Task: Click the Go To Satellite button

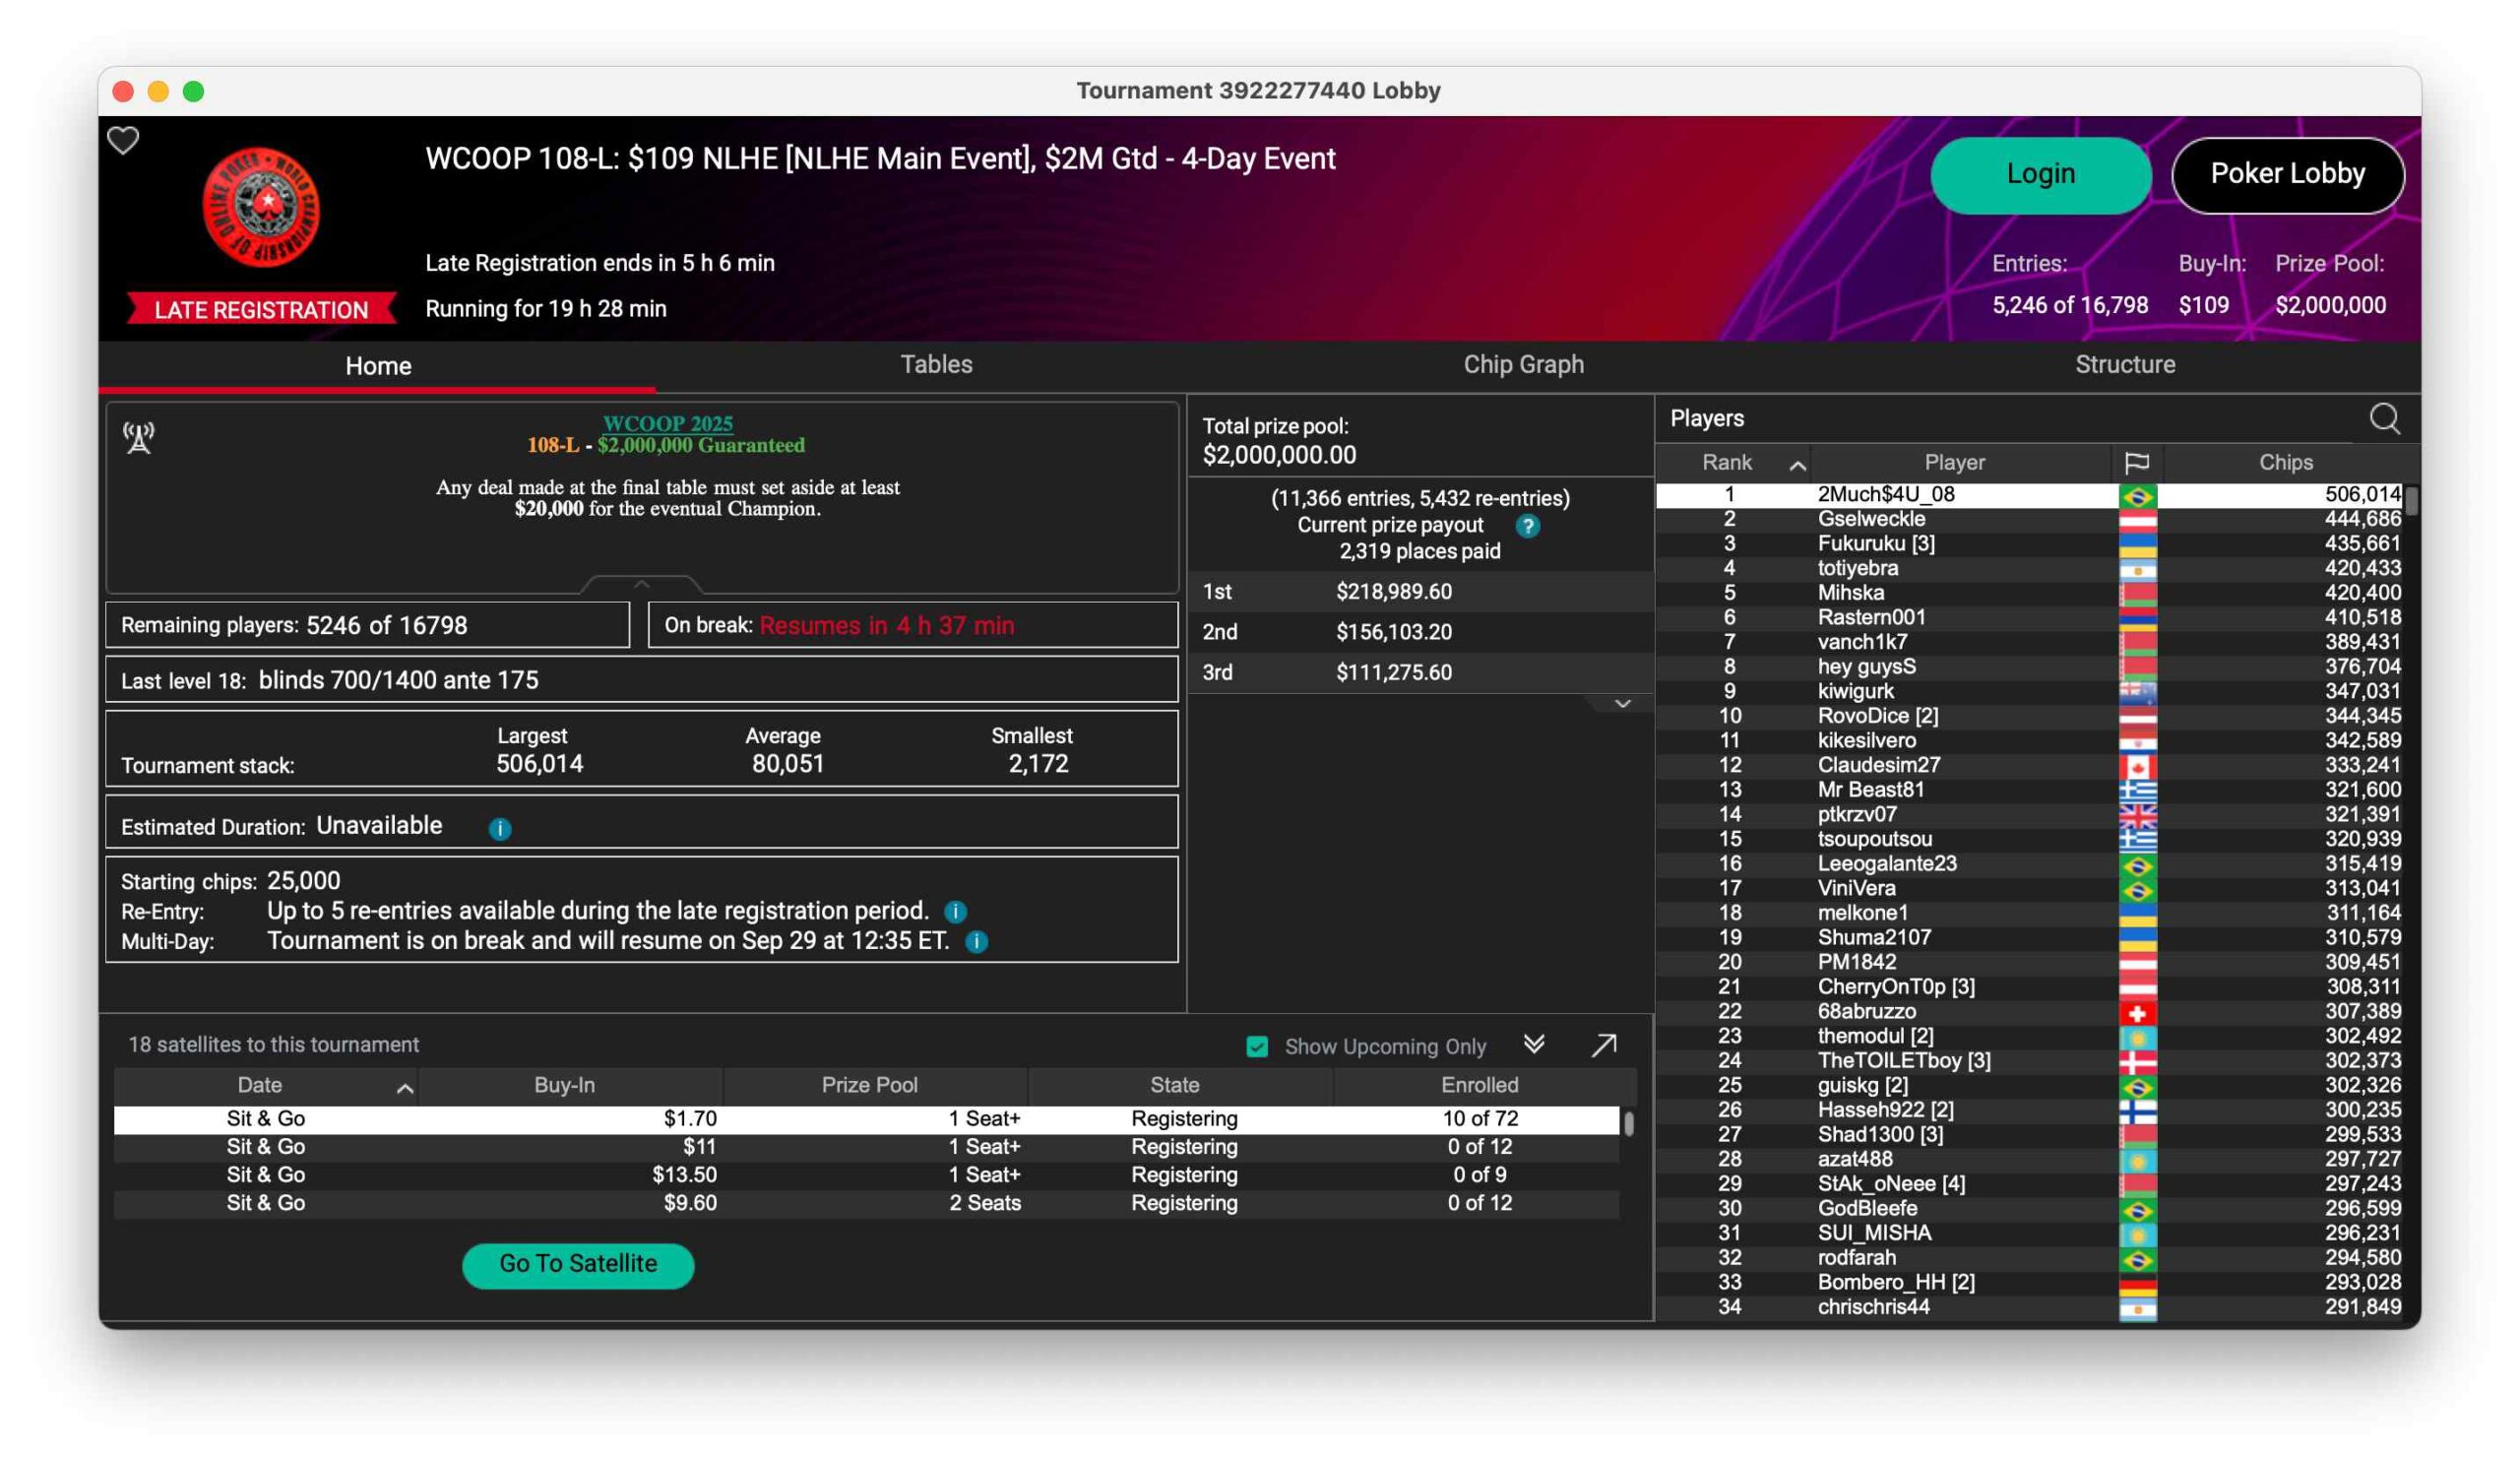Action: coord(578,1265)
